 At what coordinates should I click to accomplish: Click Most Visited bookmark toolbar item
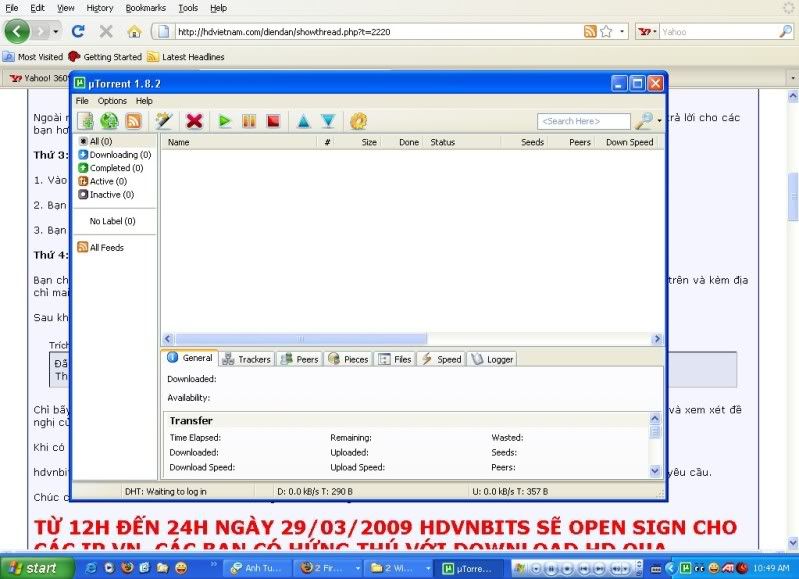point(33,57)
